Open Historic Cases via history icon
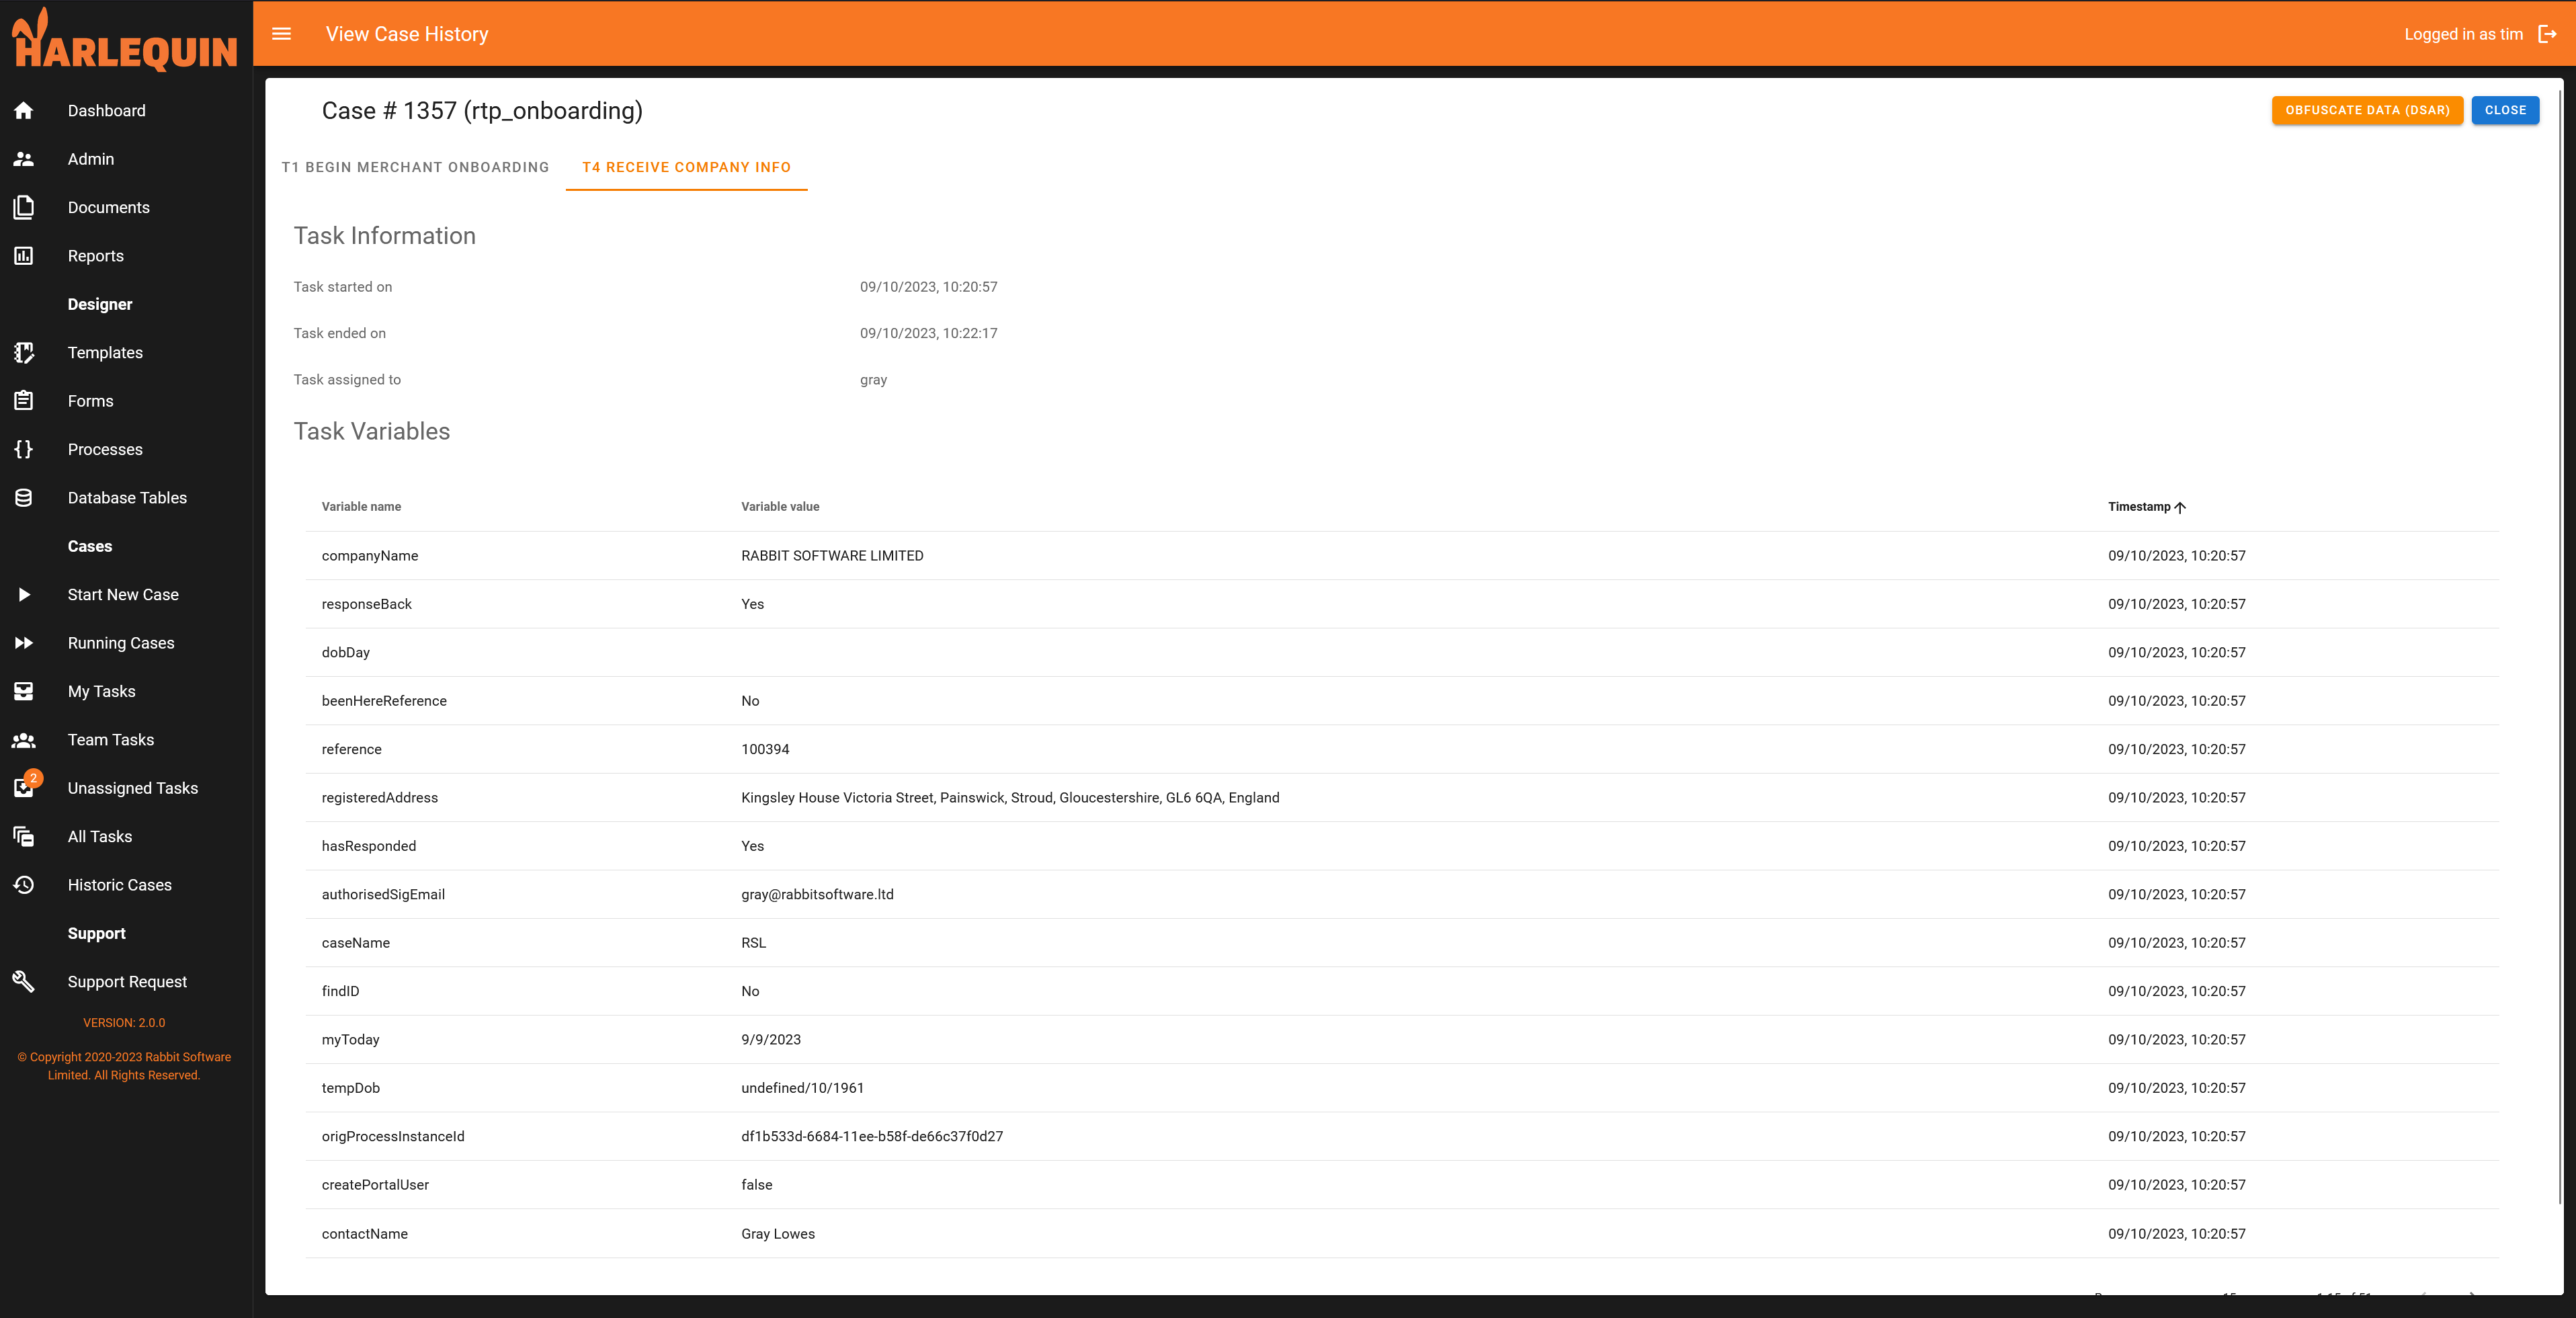The image size is (2576, 1318). coord(24,885)
